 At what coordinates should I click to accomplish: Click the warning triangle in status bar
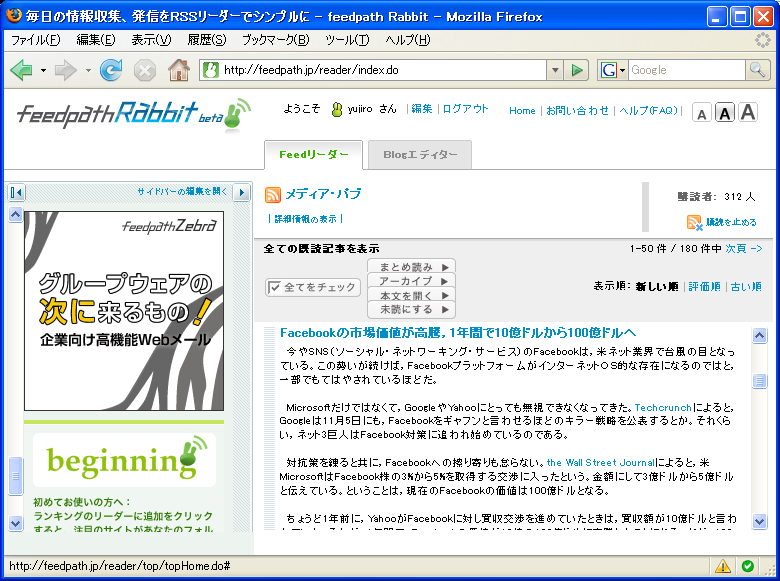723,566
